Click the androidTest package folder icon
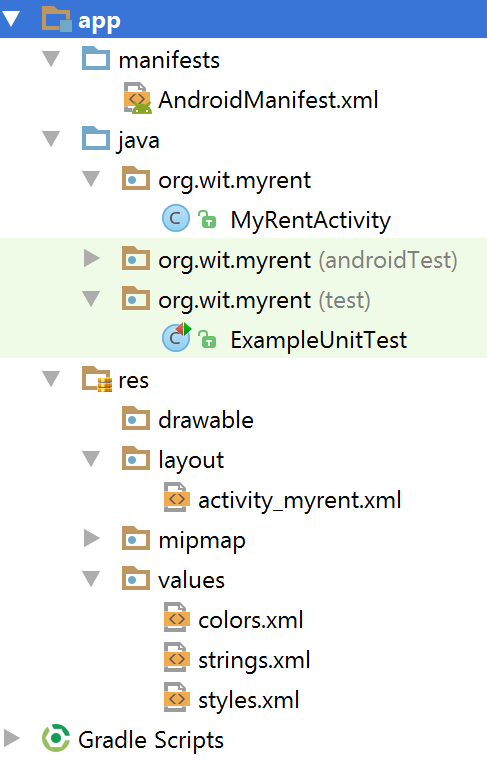The width and height of the screenshot is (487, 763). tap(136, 258)
